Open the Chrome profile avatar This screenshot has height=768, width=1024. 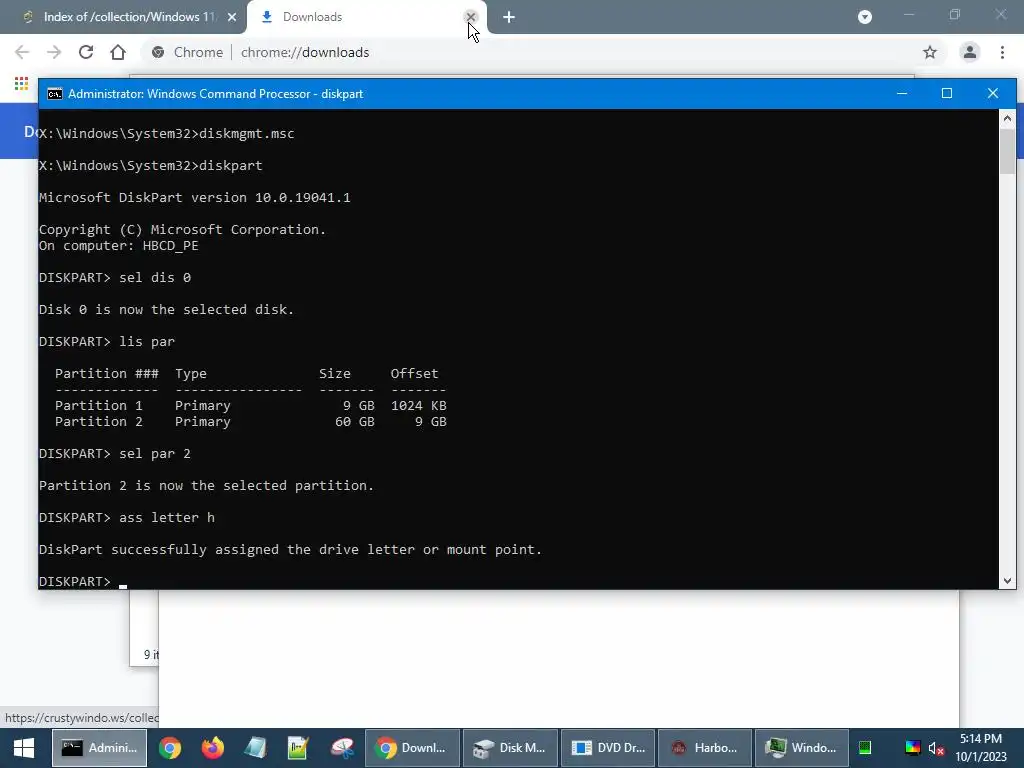[x=970, y=52]
